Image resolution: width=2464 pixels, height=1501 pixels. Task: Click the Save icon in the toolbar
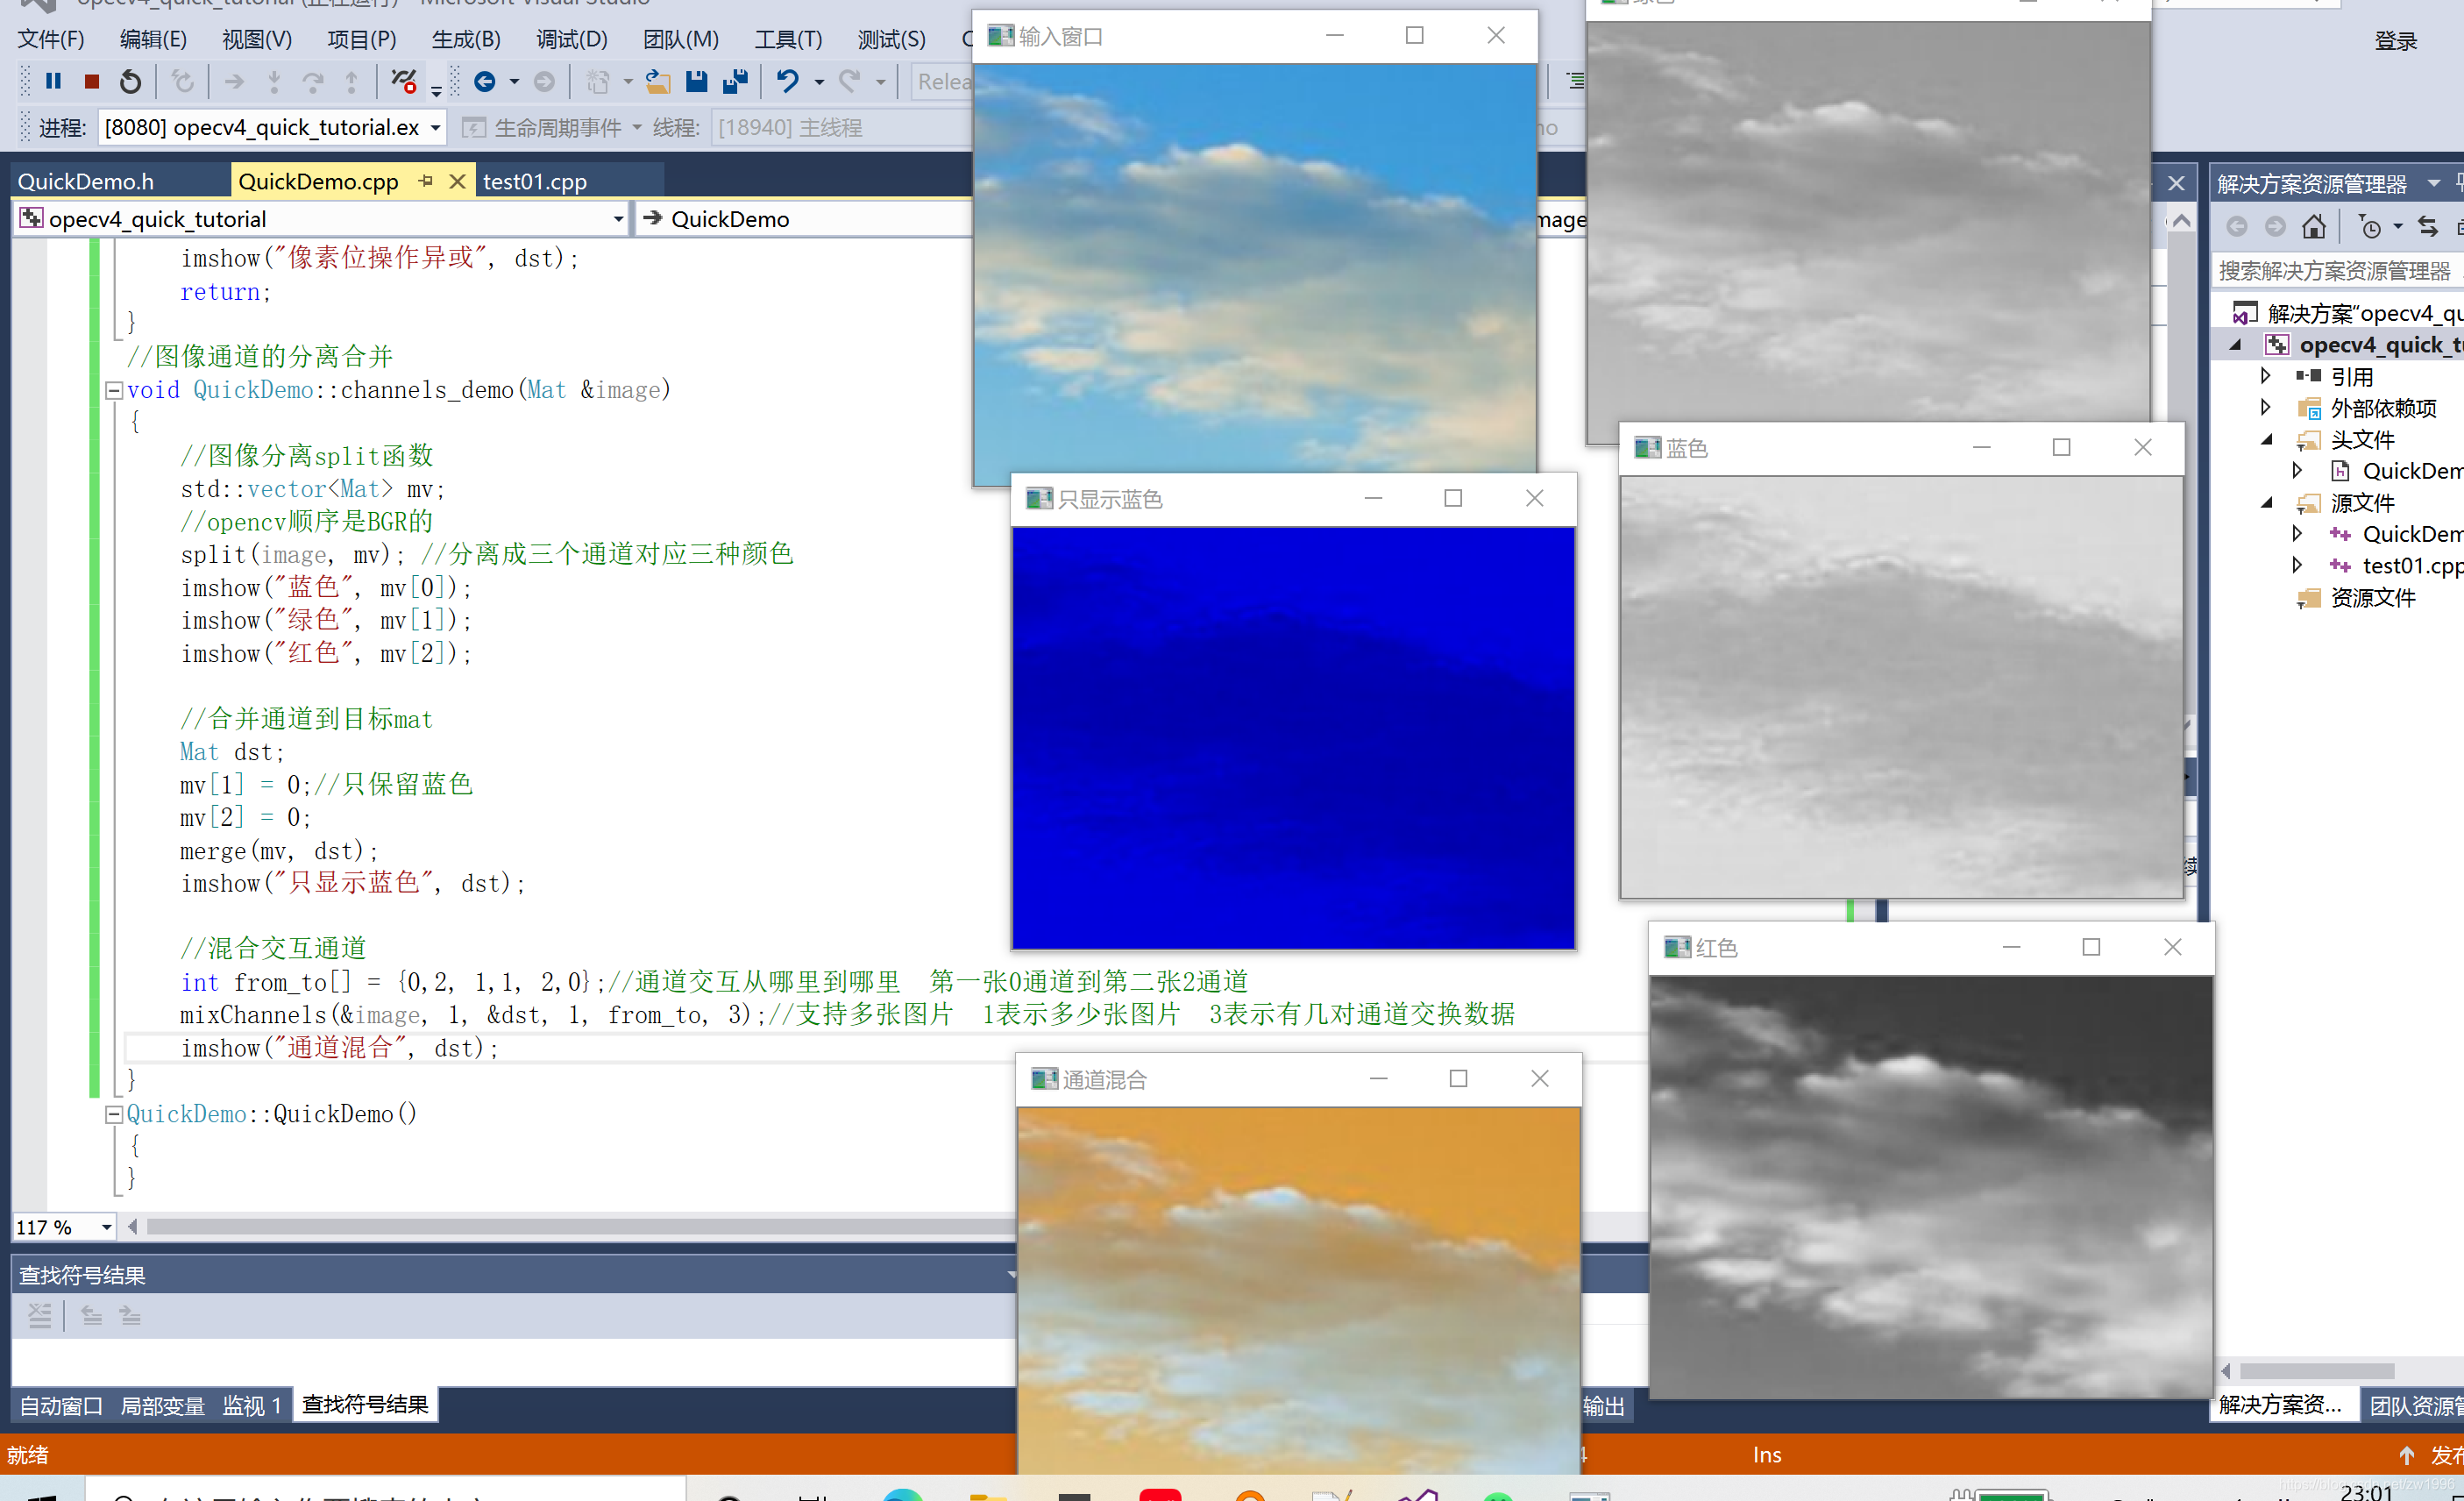coord(697,81)
